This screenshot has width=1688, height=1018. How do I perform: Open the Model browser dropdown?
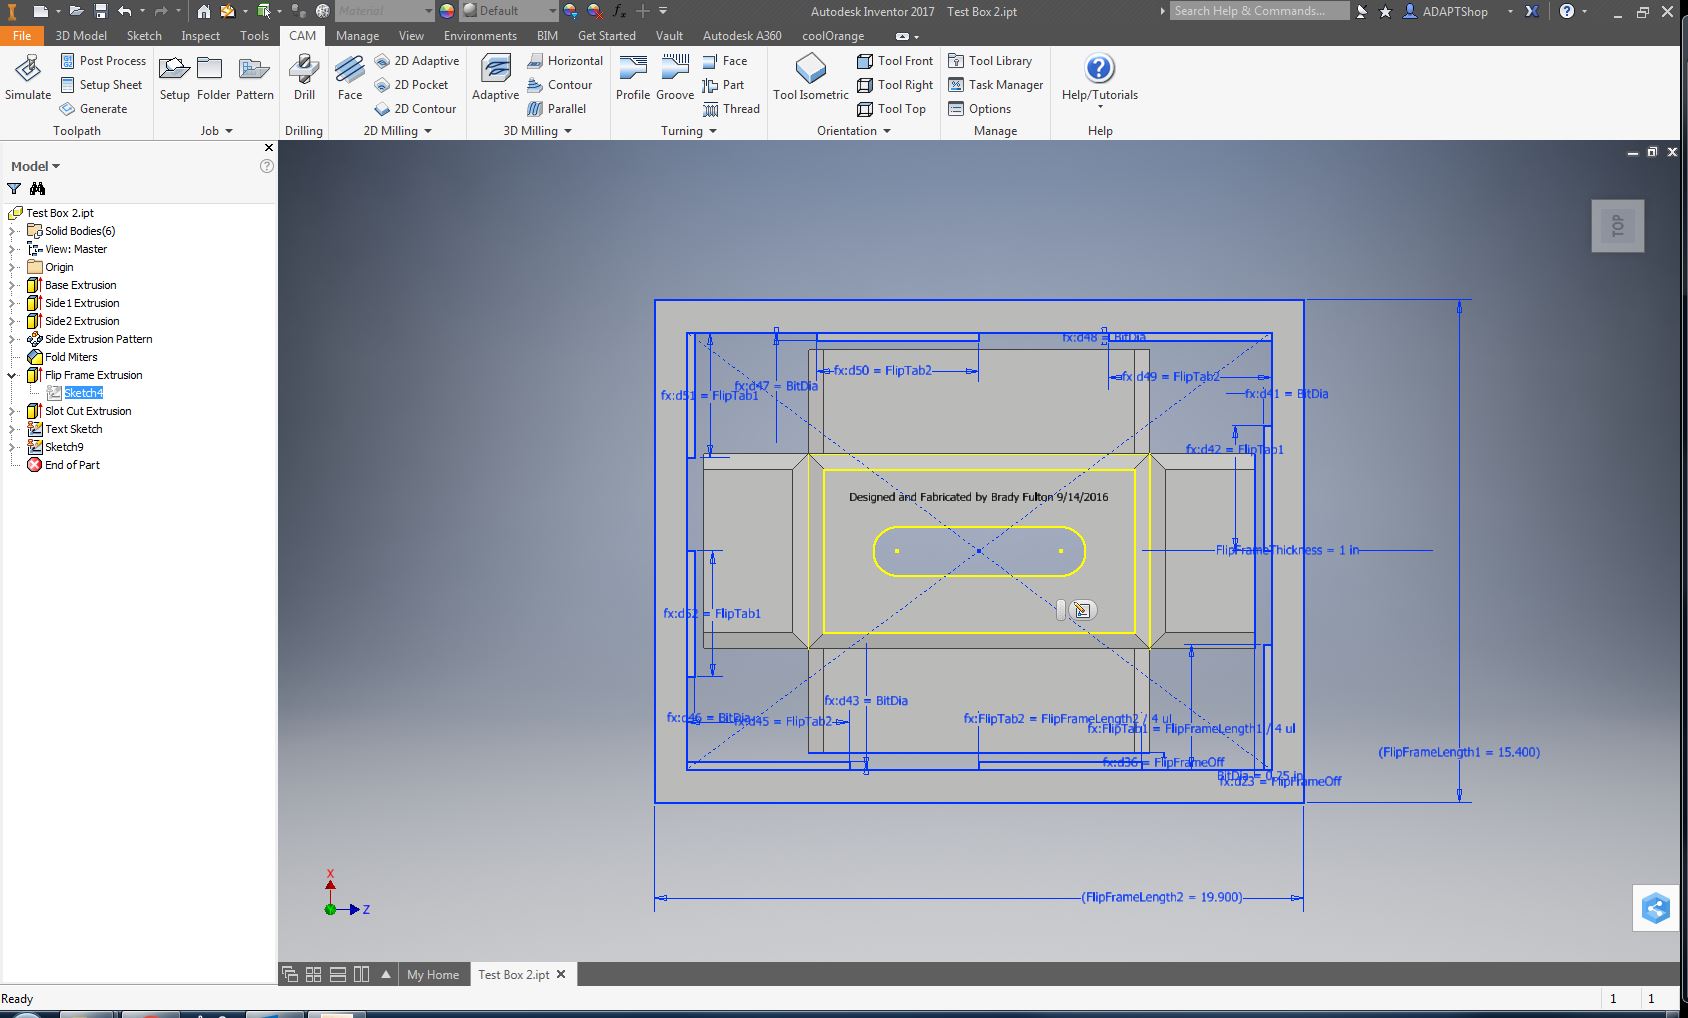(35, 166)
